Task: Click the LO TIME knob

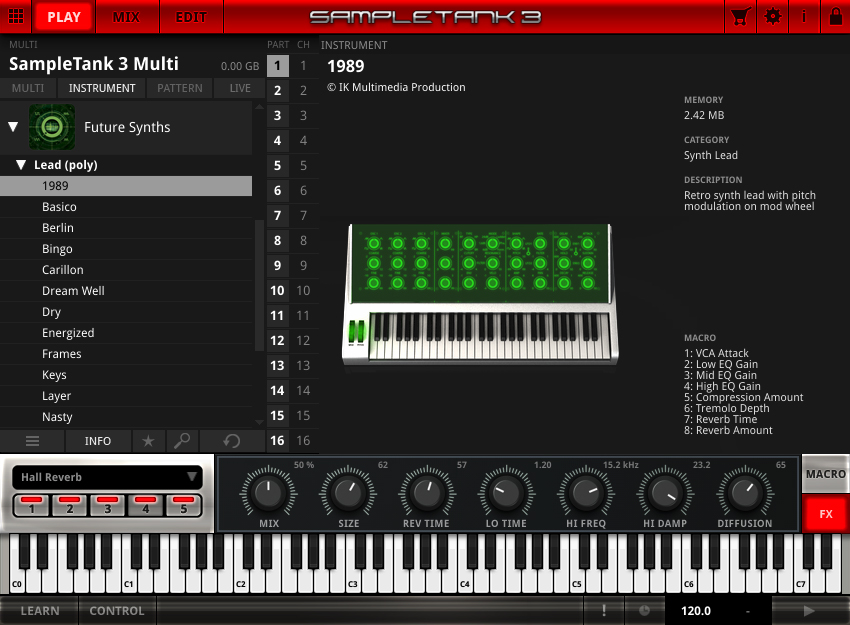Action: 506,493
